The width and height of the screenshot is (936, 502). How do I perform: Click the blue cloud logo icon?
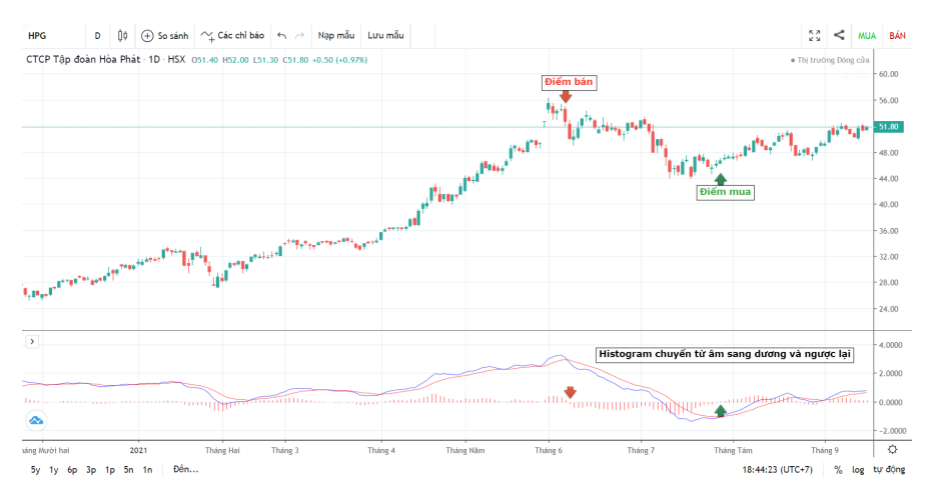(x=36, y=420)
